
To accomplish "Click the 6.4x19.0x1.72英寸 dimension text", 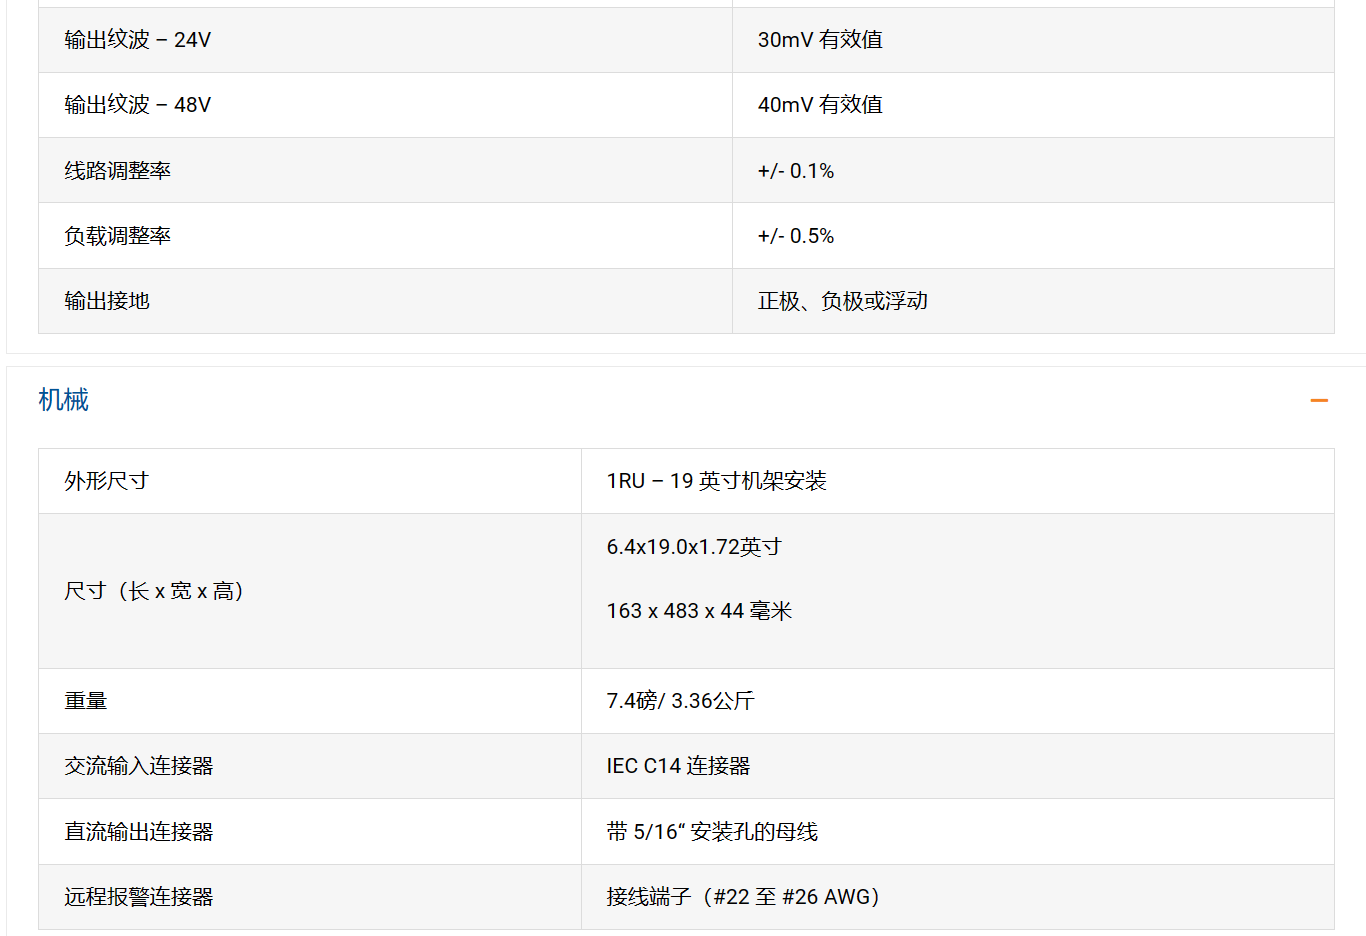I will [x=694, y=547].
